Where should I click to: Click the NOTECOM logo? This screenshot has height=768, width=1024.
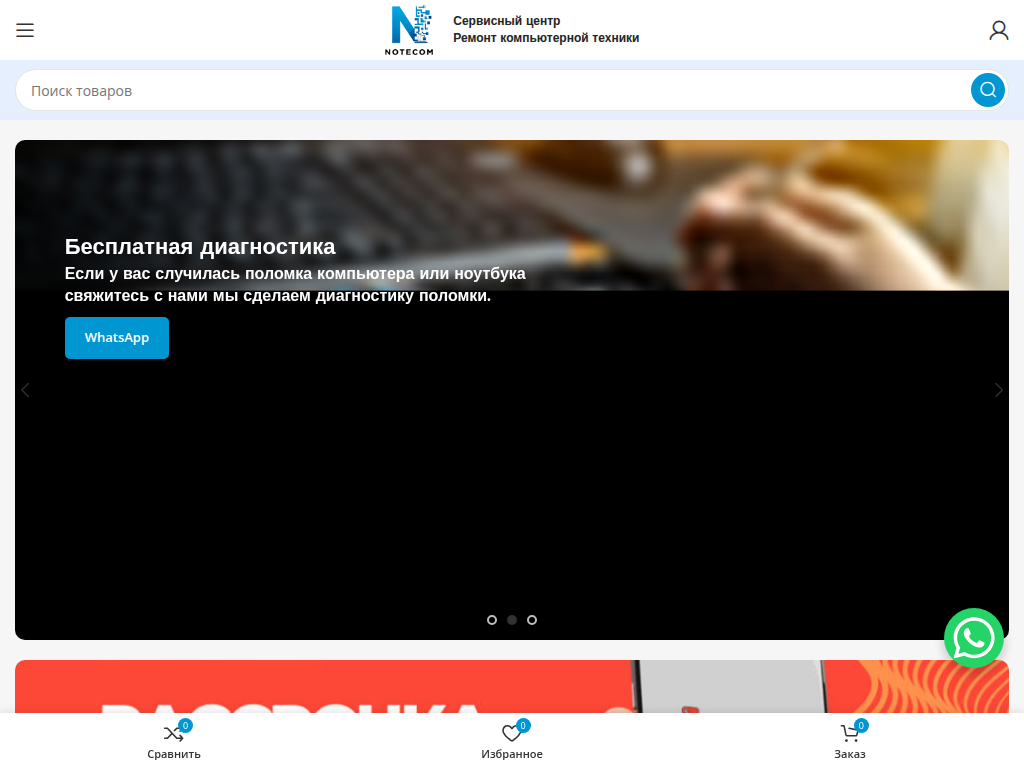[409, 29]
